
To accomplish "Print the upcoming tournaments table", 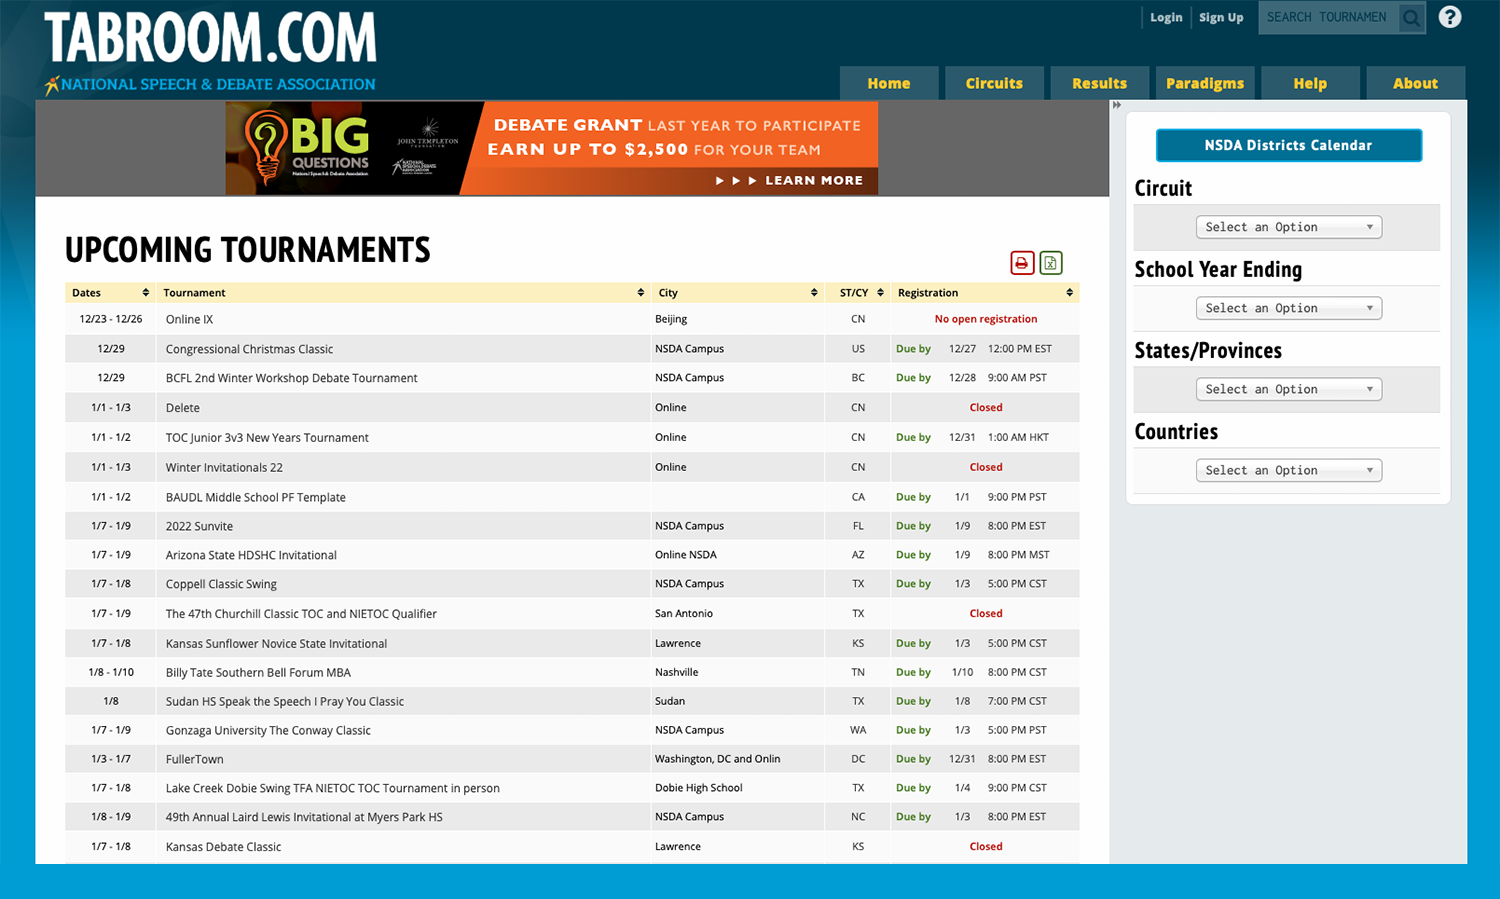I will pos(1022,263).
